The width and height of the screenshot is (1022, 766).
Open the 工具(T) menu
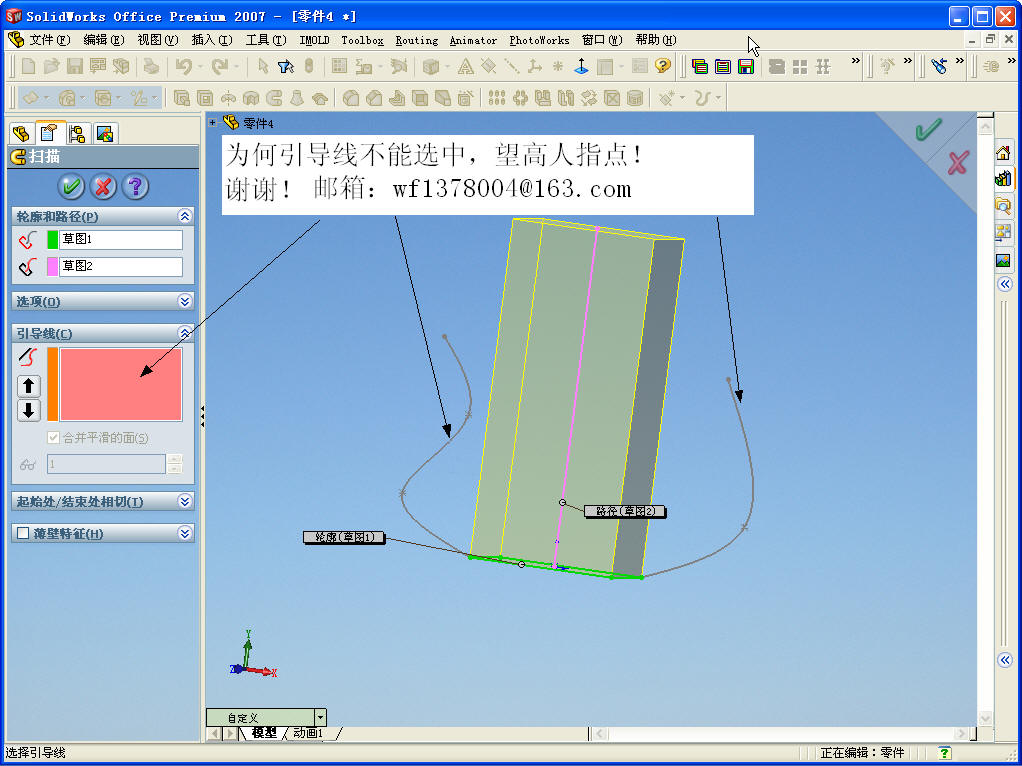266,40
